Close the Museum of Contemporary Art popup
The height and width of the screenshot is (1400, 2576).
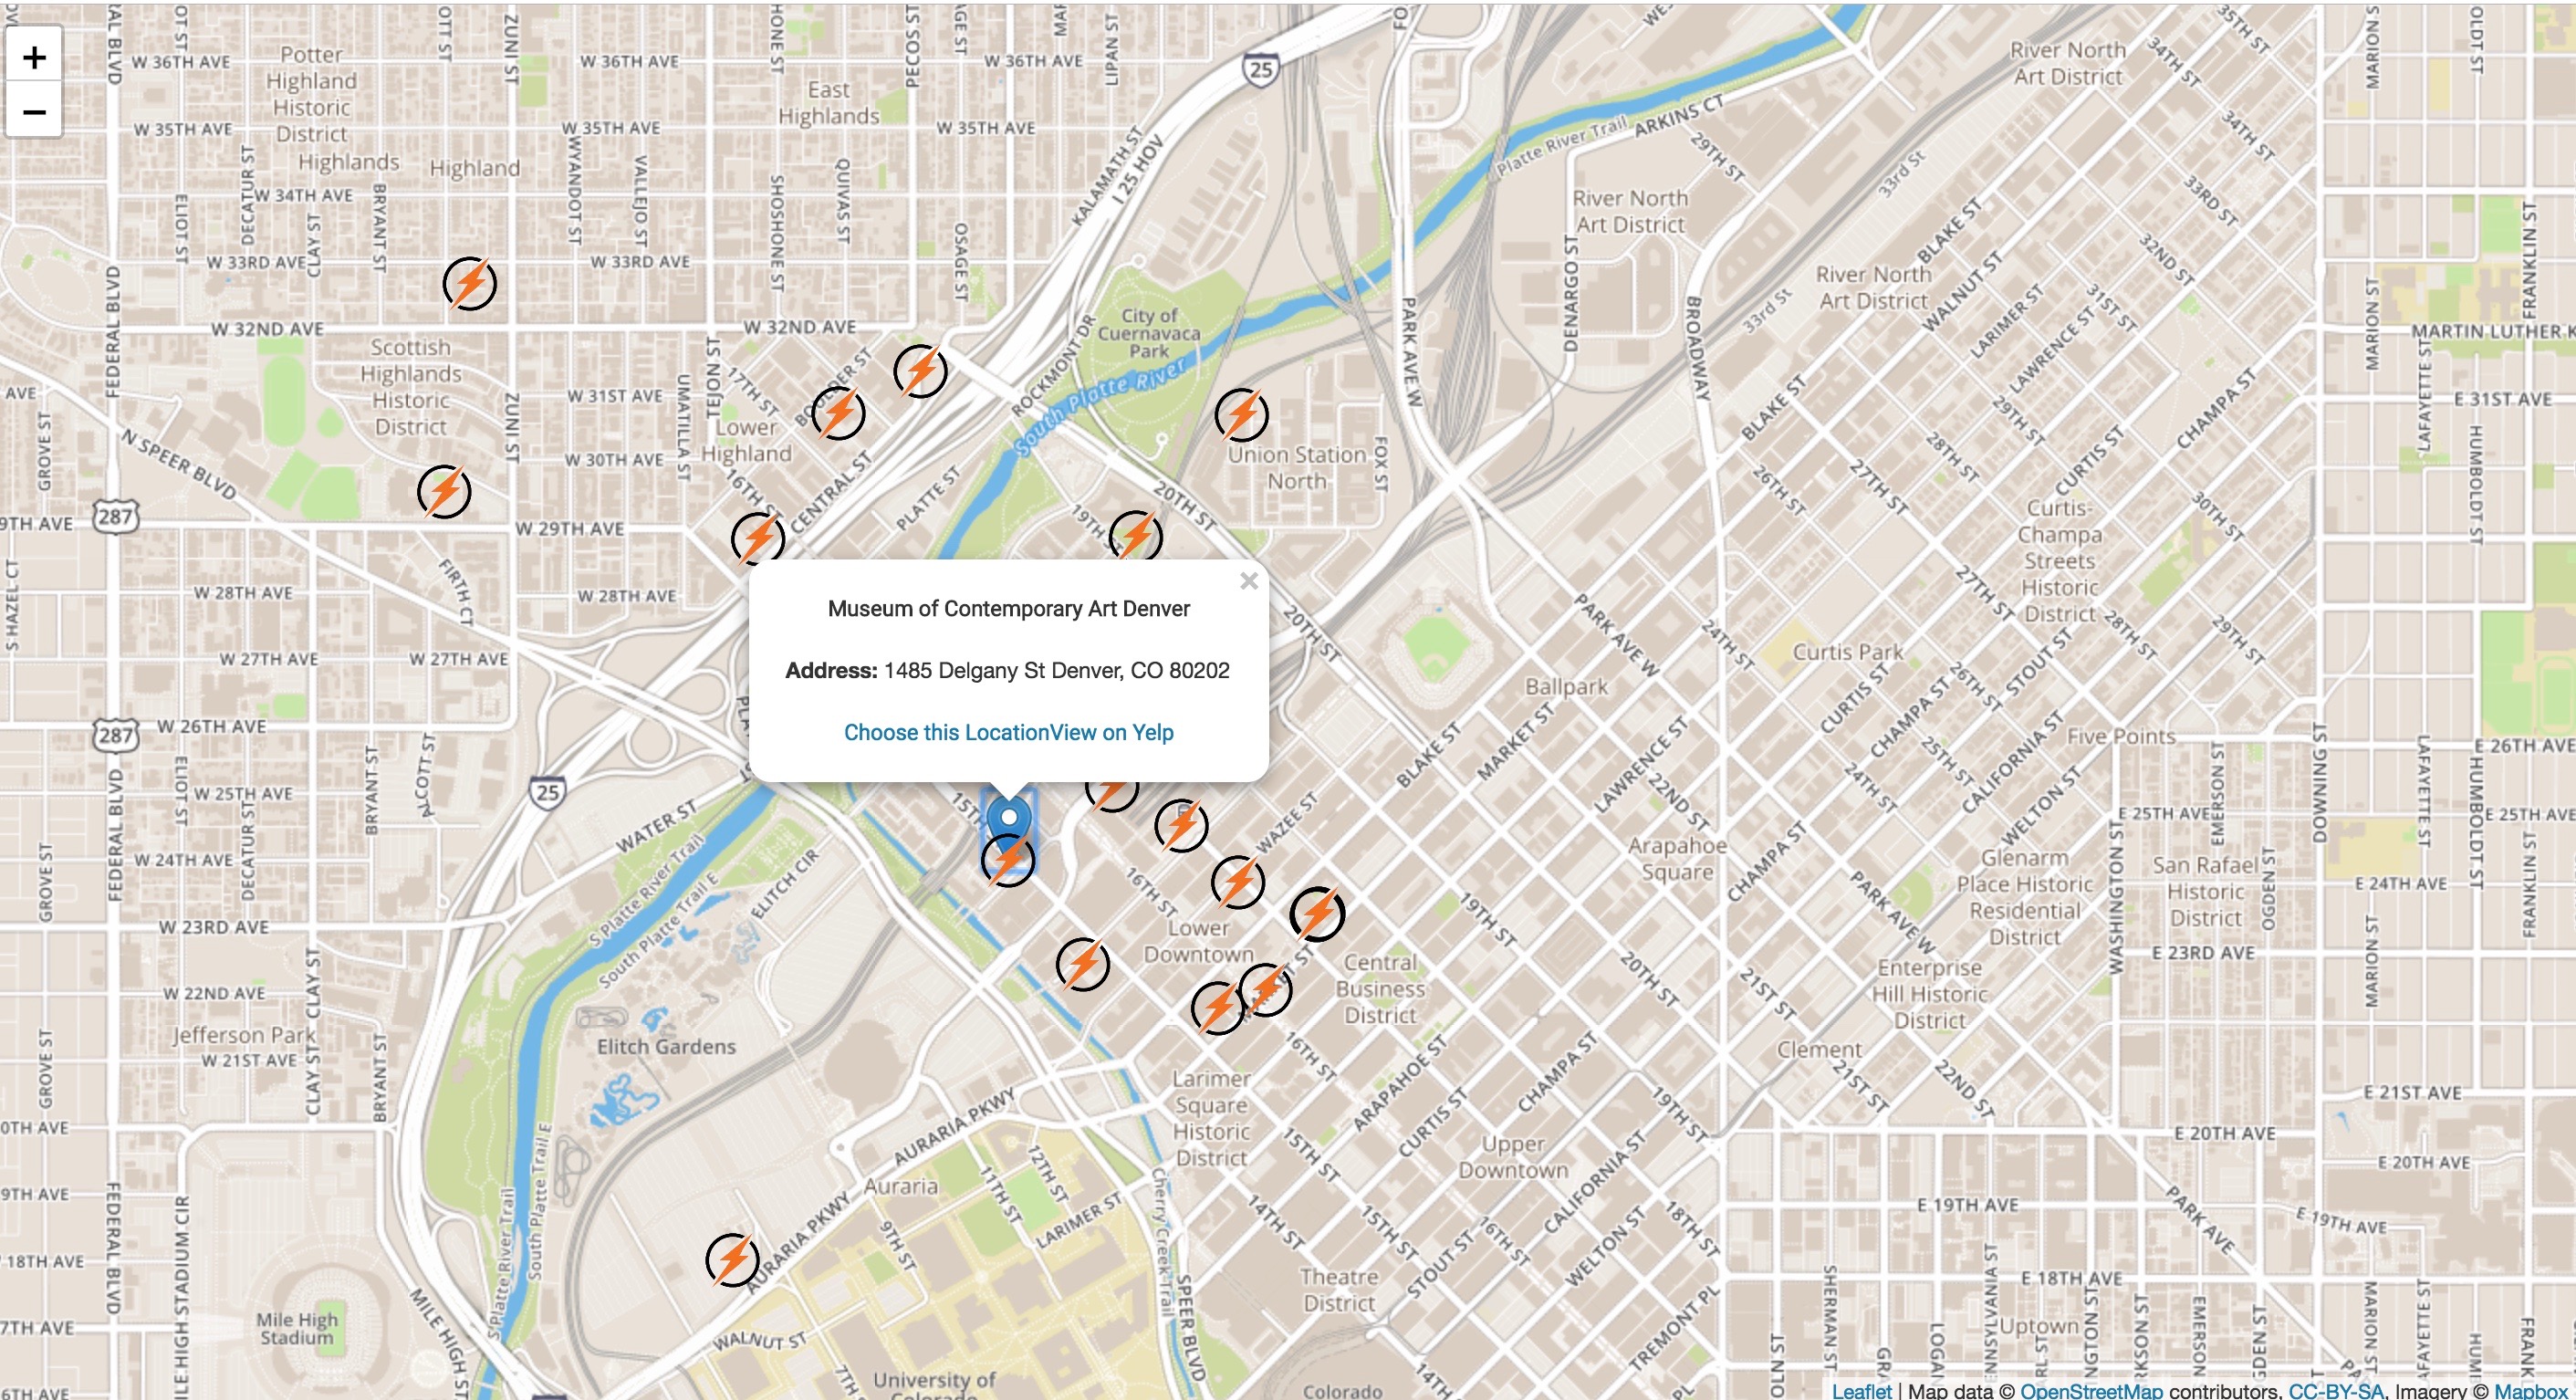tap(1248, 581)
